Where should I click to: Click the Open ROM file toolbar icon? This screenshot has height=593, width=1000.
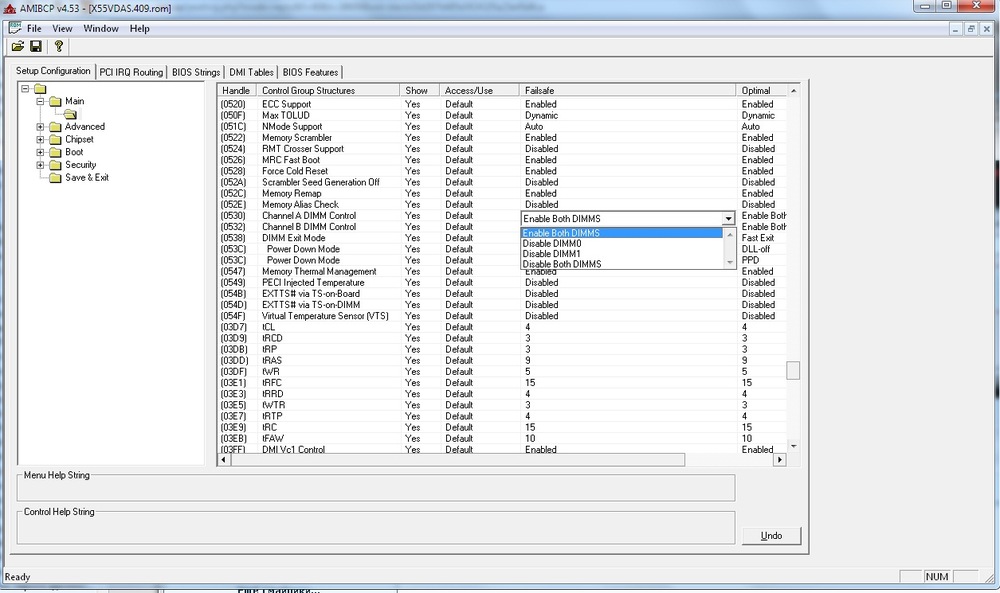17,47
